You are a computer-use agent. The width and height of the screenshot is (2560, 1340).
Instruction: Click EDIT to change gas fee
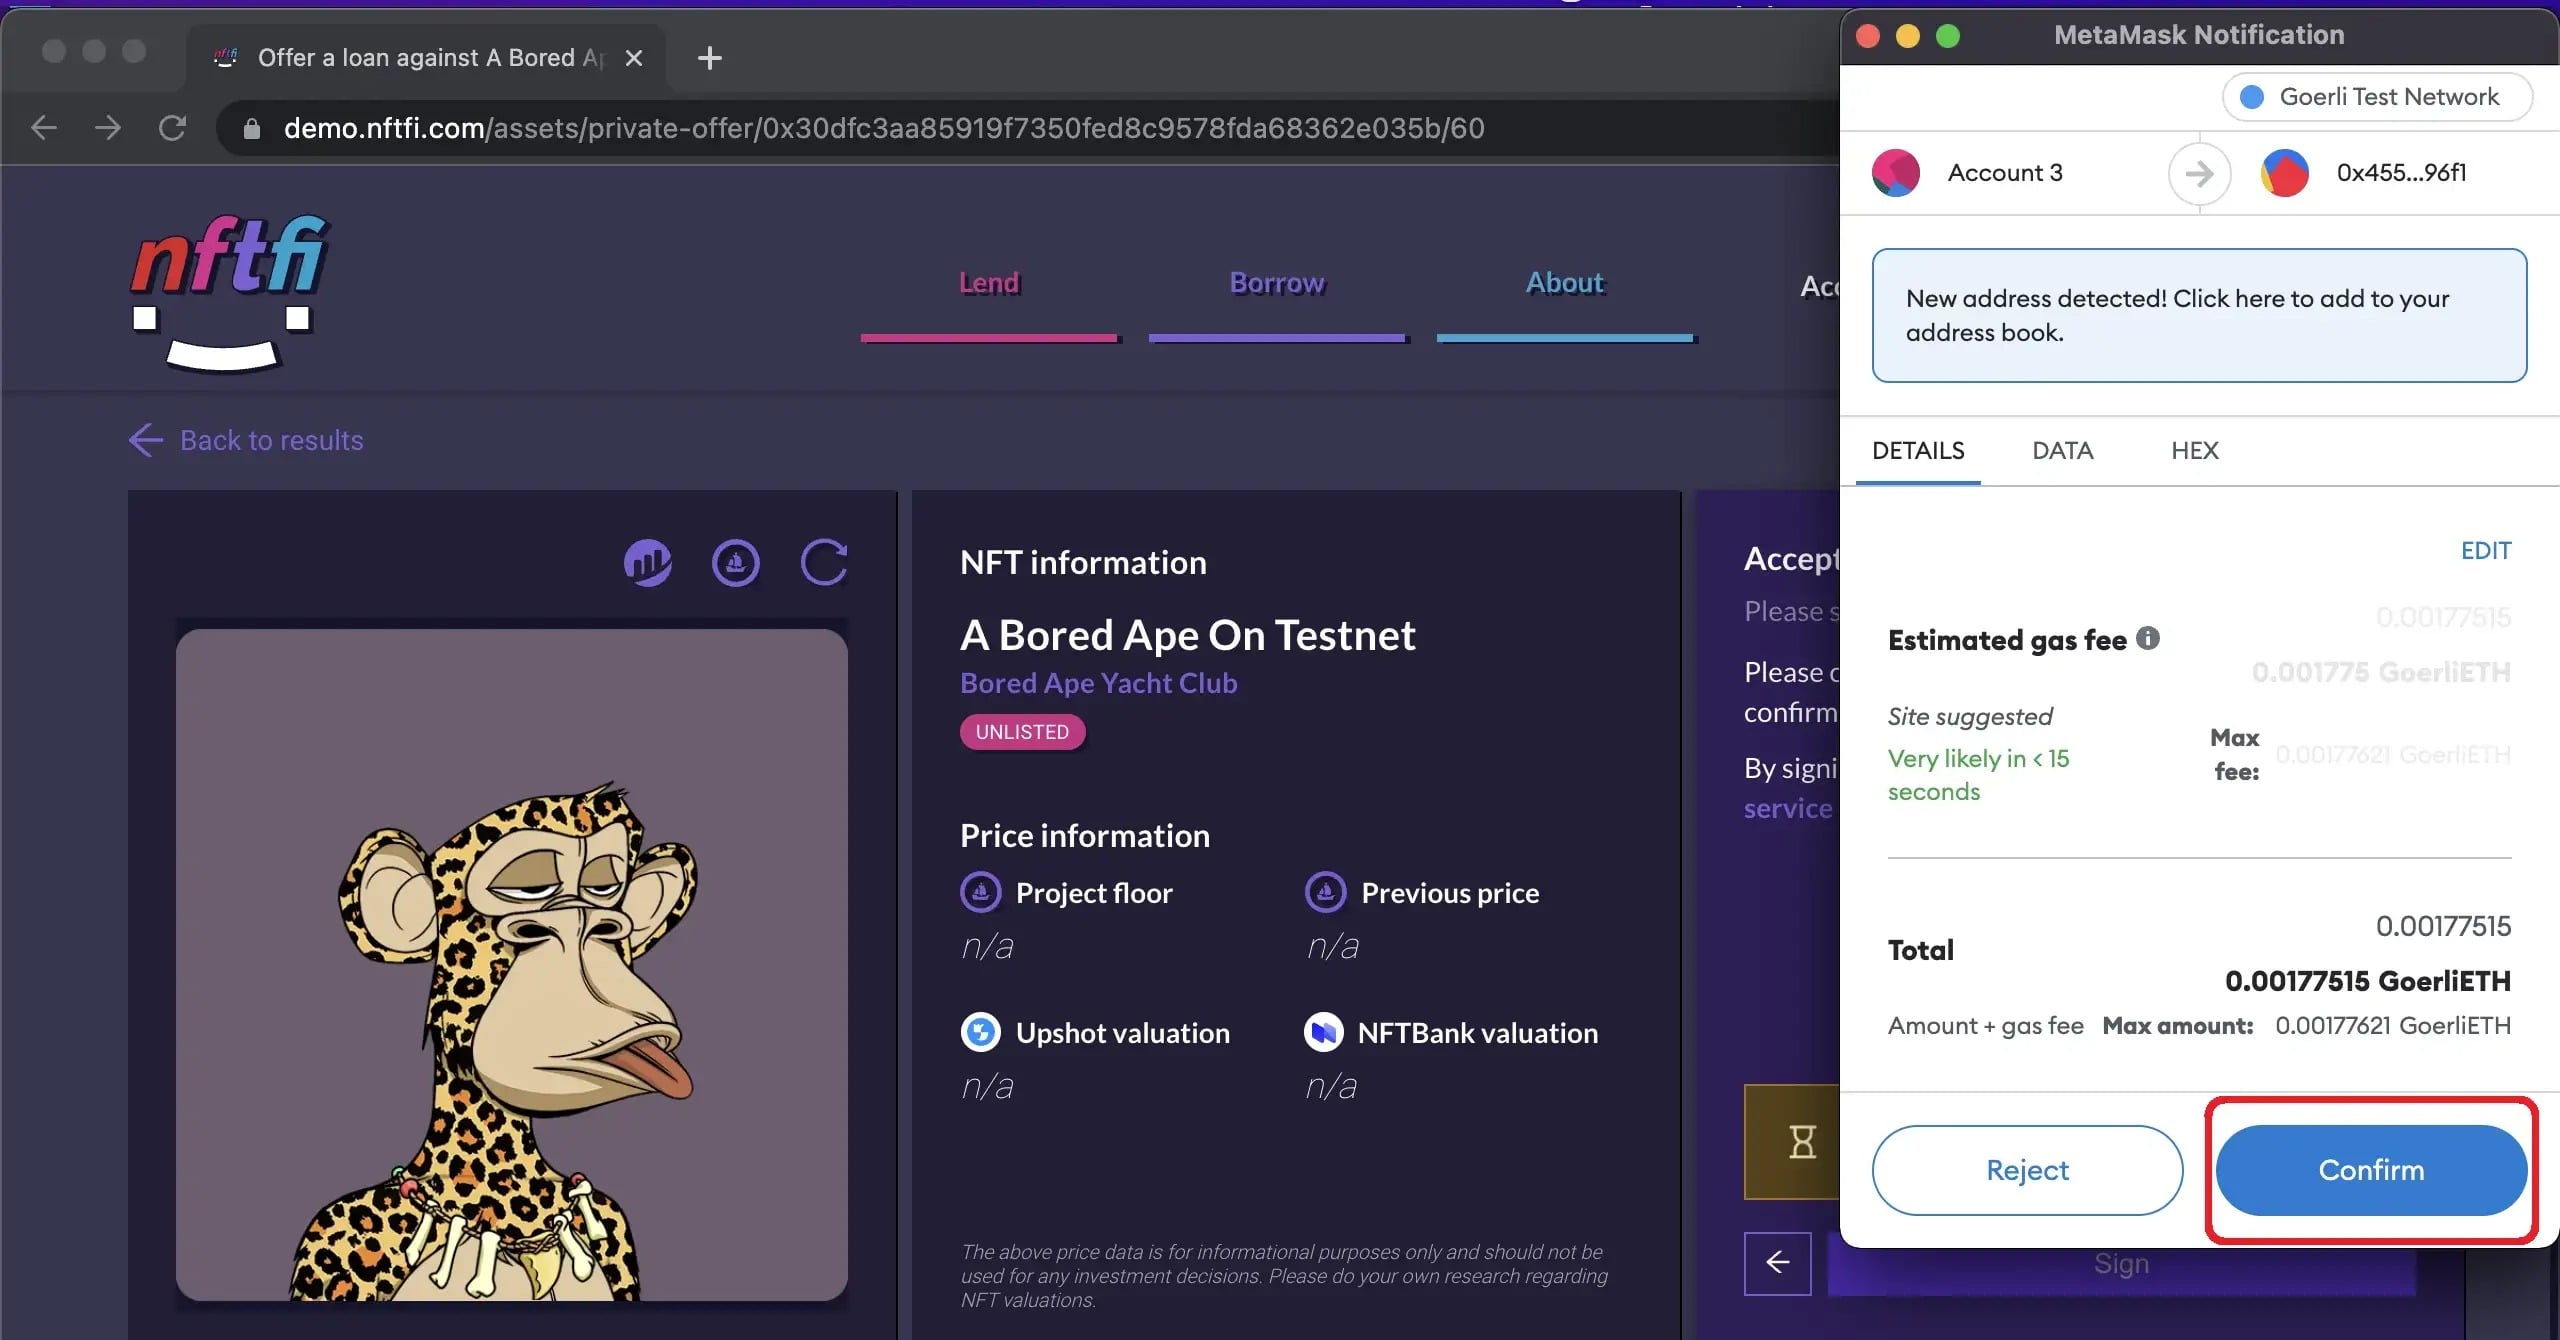(x=2486, y=551)
